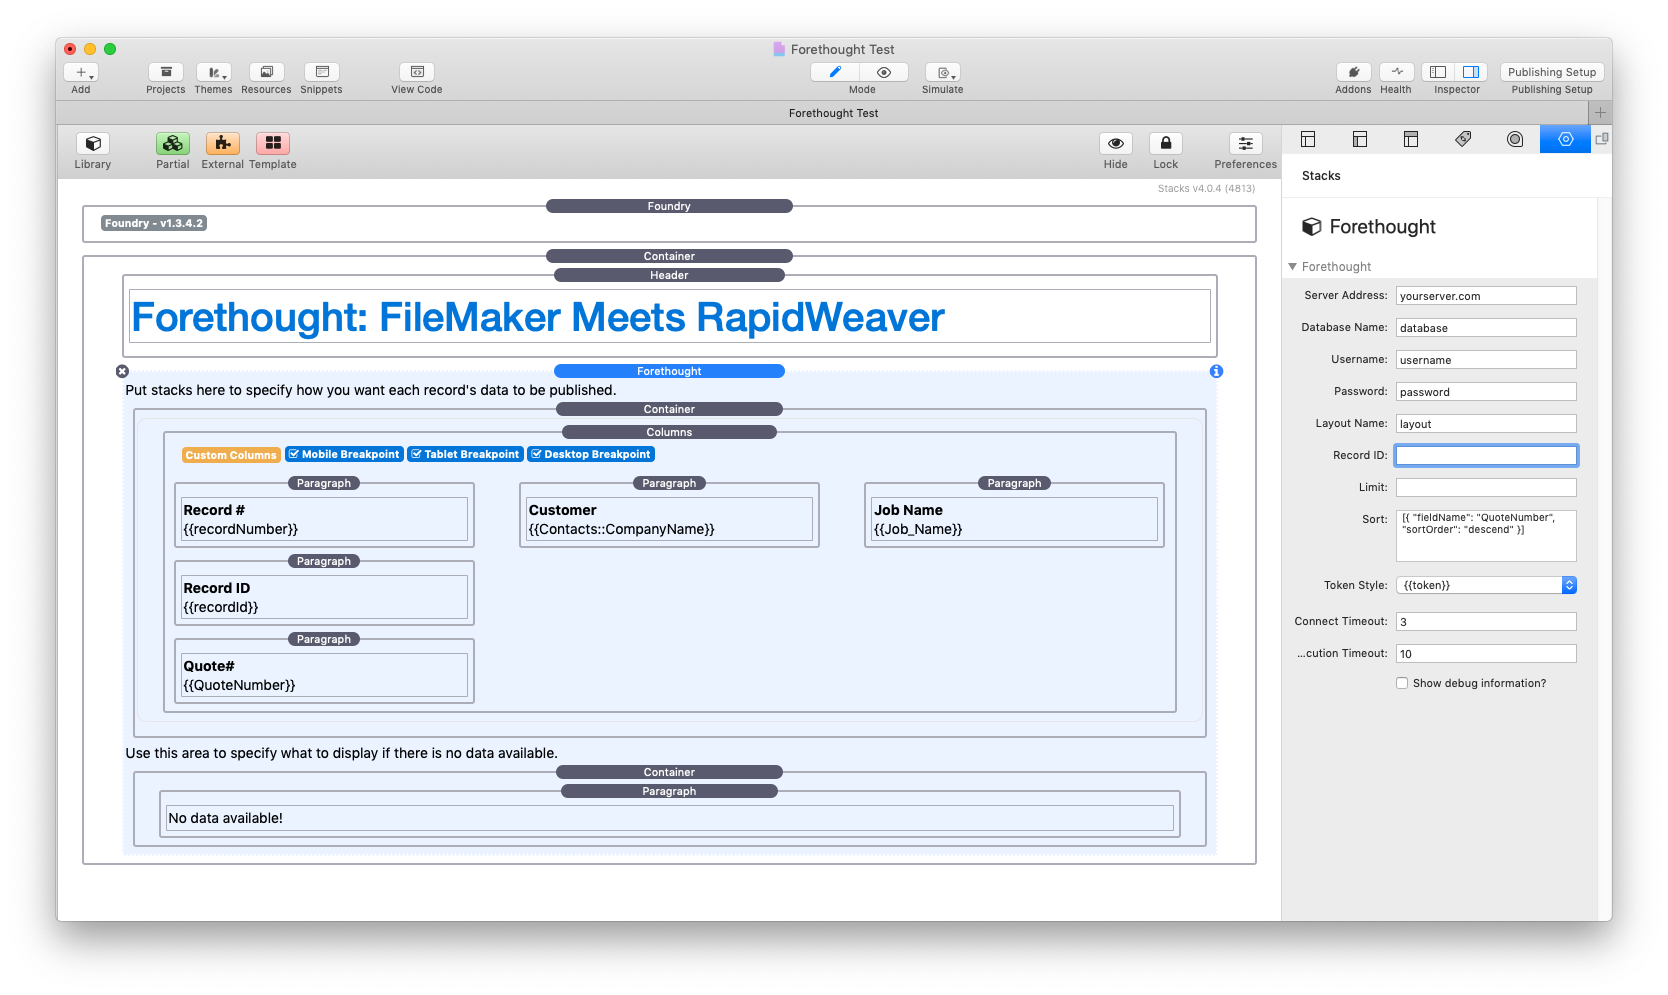Toggle Hide for the selected stack
The image size is (1668, 995).
pyautogui.click(x=1116, y=143)
